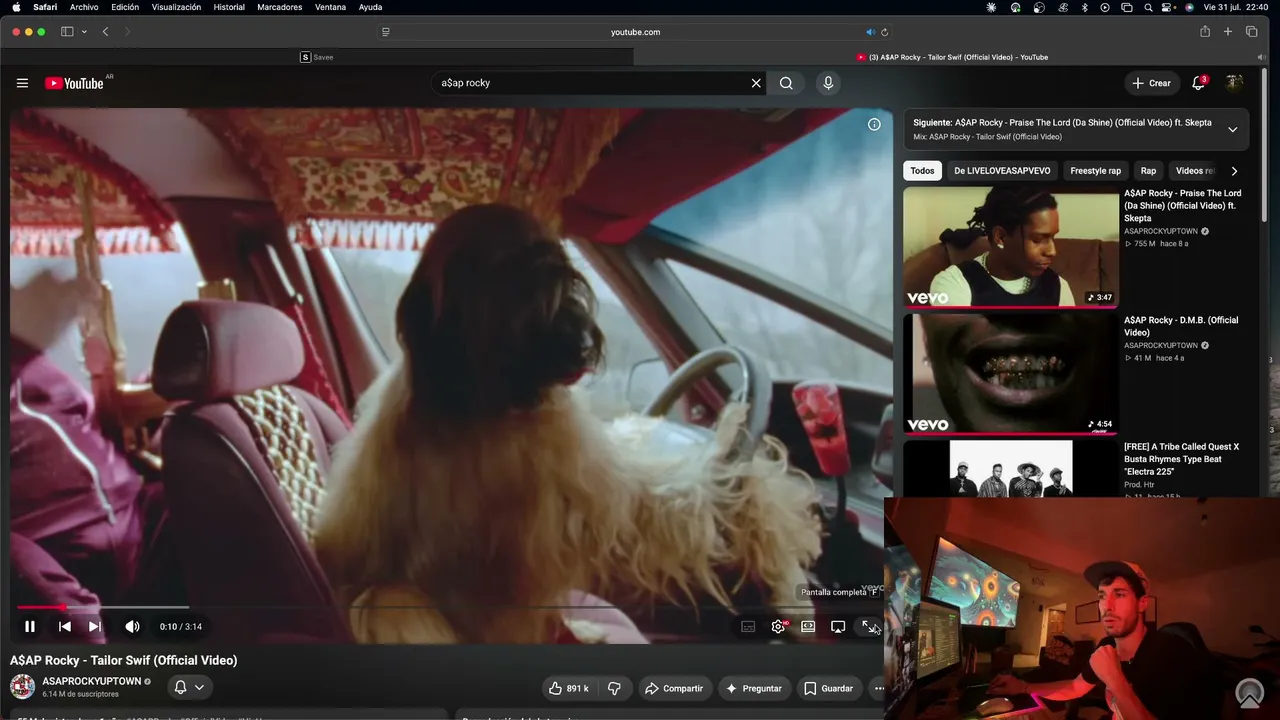The width and height of the screenshot is (1280, 720).
Task: Open the Historial menu
Action: tap(229, 7)
